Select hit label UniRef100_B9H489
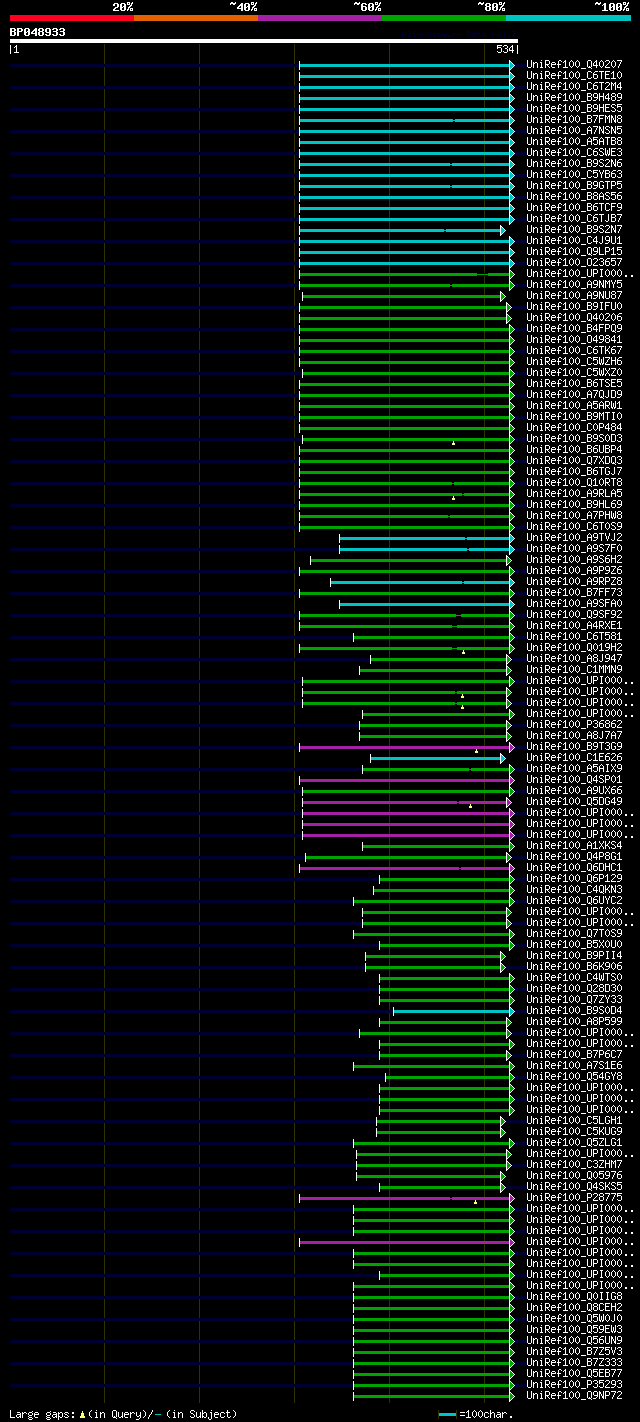Screen dimensions: 640x1422 [574, 97]
